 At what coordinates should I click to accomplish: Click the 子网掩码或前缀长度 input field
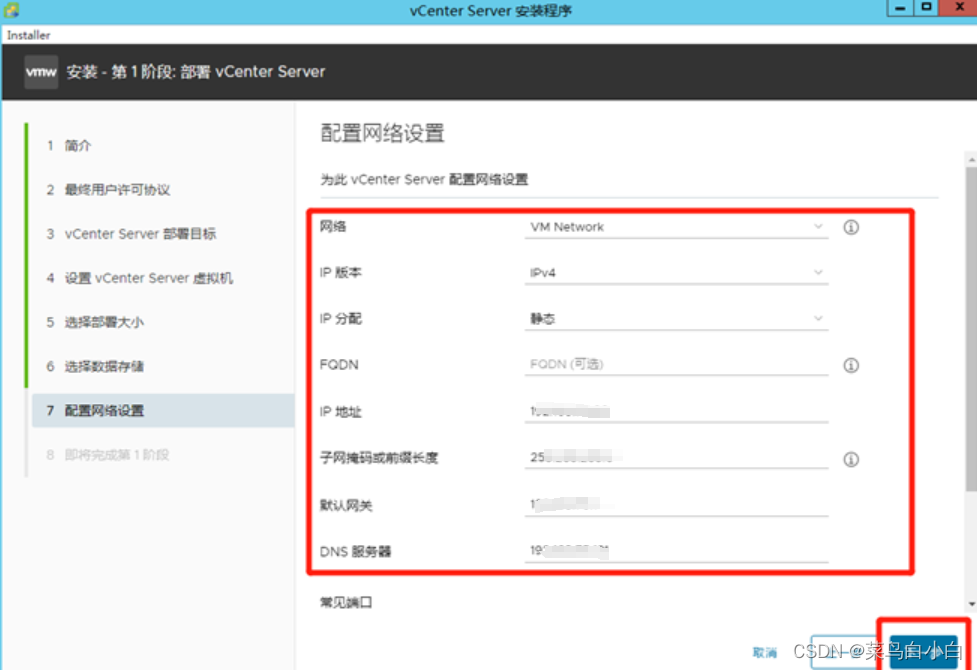point(676,458)
